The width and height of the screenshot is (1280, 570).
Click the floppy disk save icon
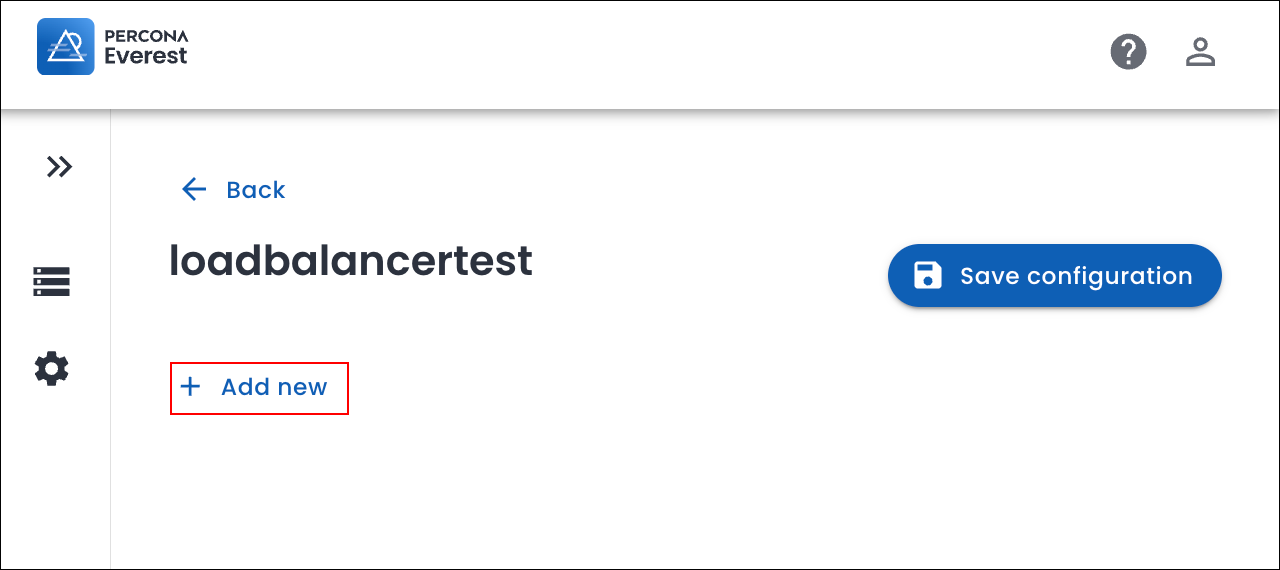coord(928,276)
